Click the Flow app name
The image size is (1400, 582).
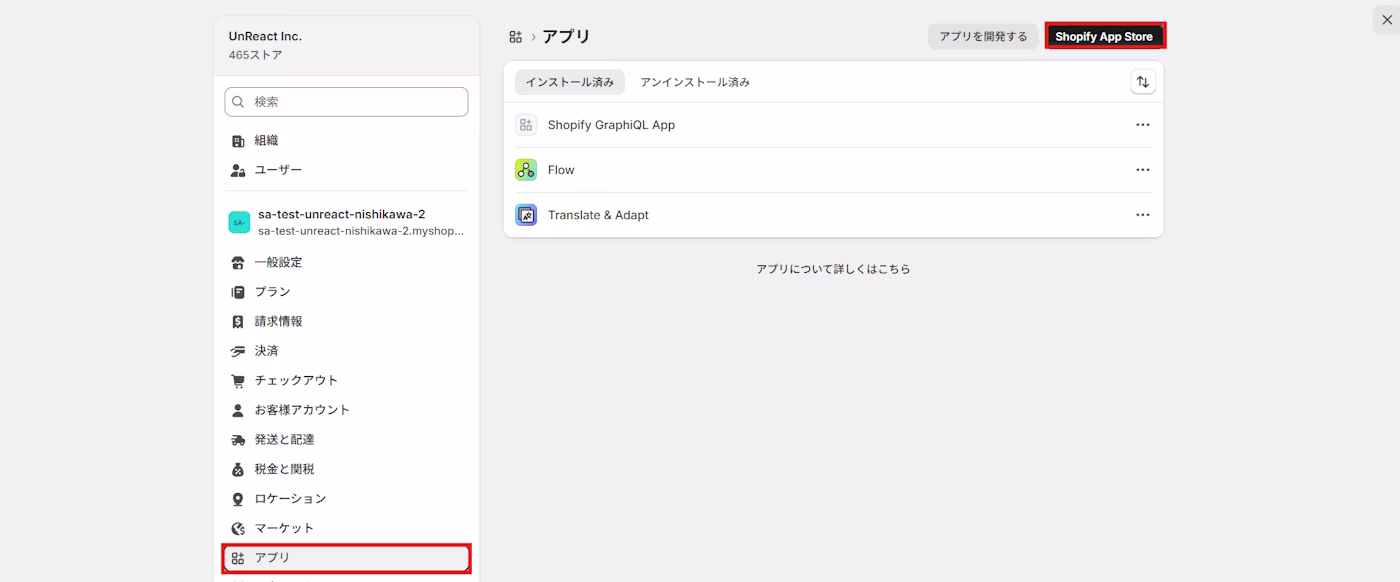pos(561,170)
